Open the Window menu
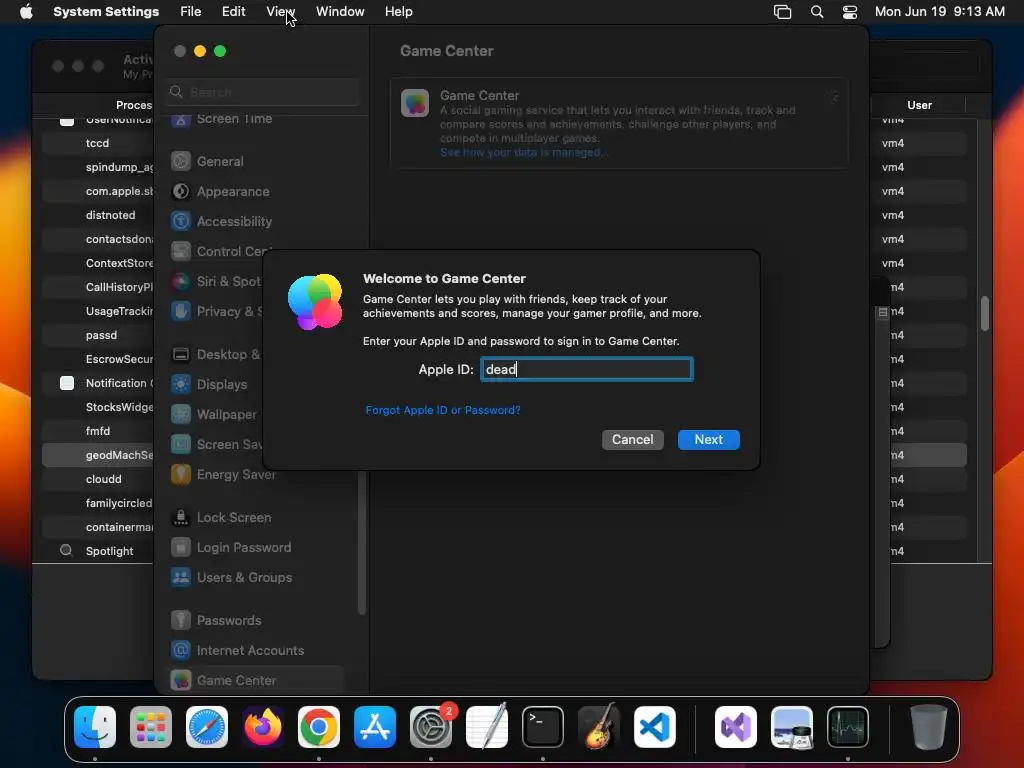 [x=340, y=12]
